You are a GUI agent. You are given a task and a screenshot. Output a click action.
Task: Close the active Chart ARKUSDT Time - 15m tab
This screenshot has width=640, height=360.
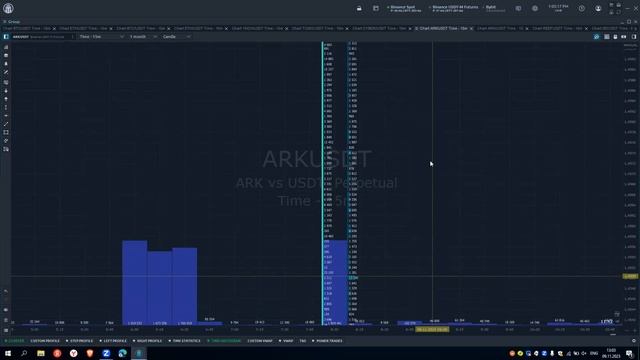pos(471,29)
